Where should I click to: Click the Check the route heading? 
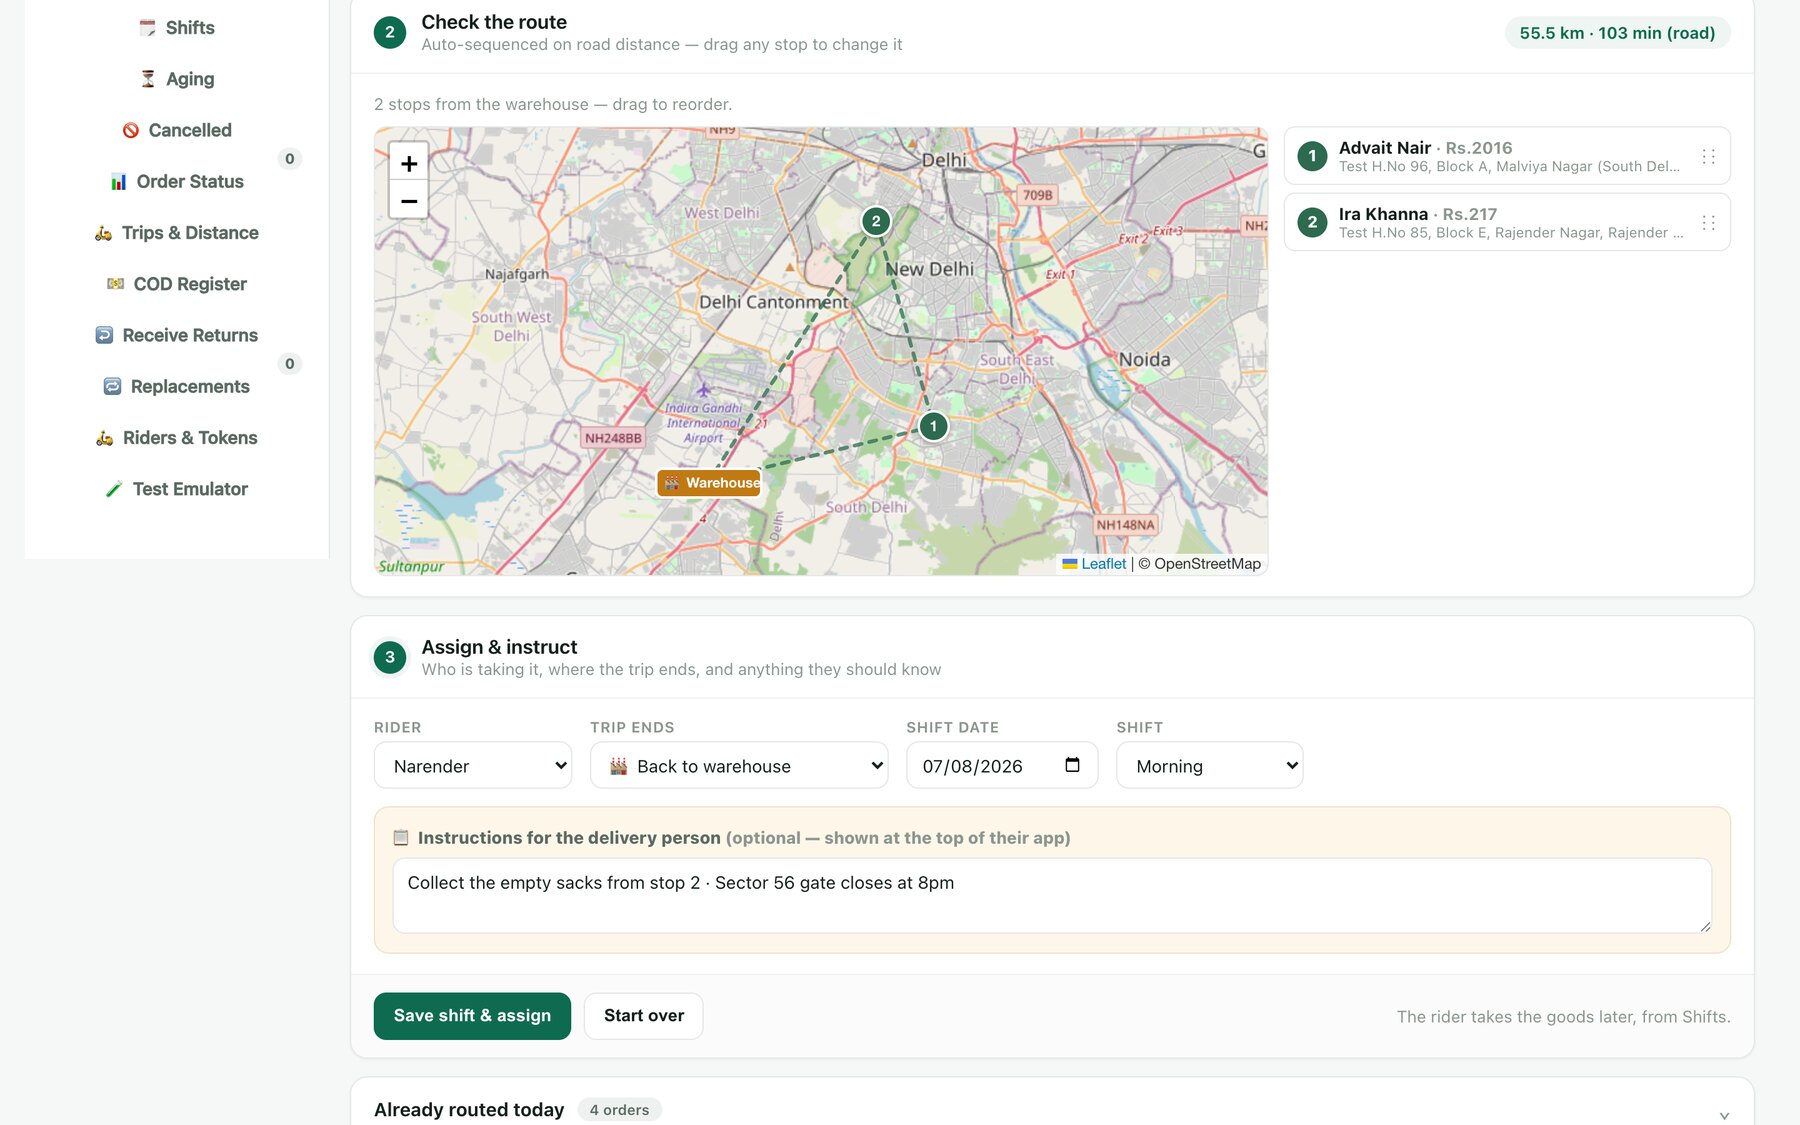[494, 22]
